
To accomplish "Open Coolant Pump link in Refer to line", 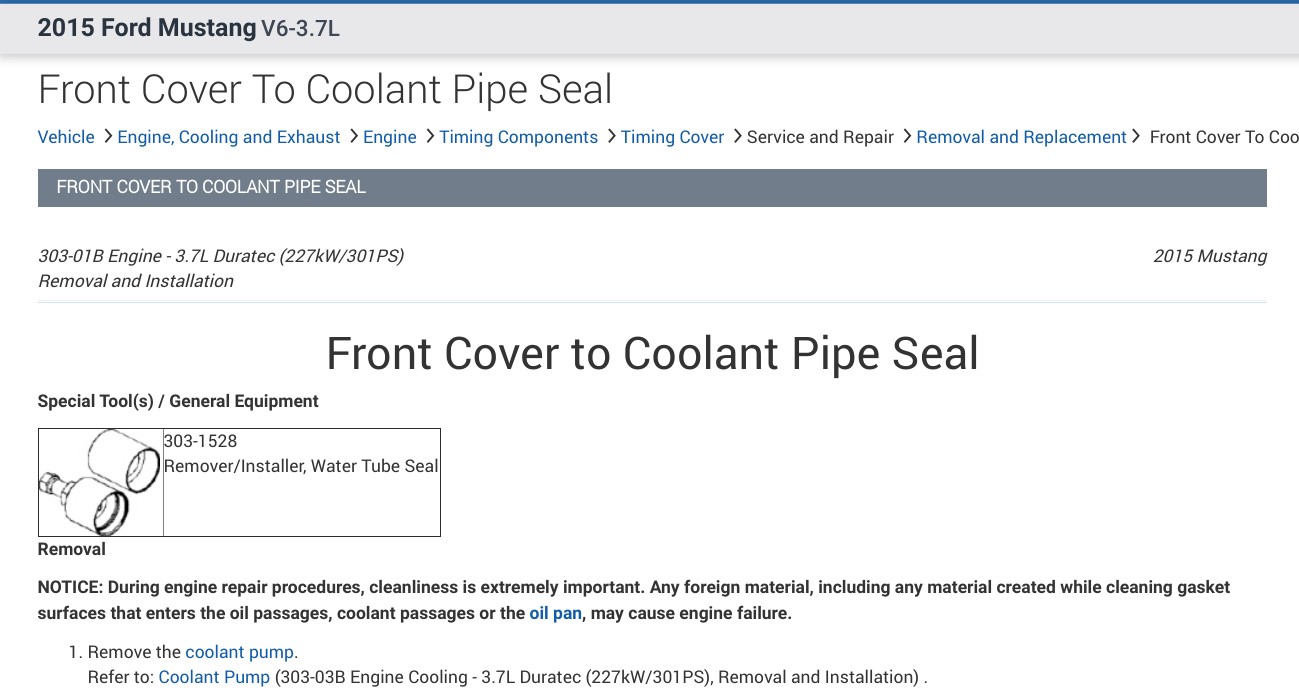I will [214, 677].
